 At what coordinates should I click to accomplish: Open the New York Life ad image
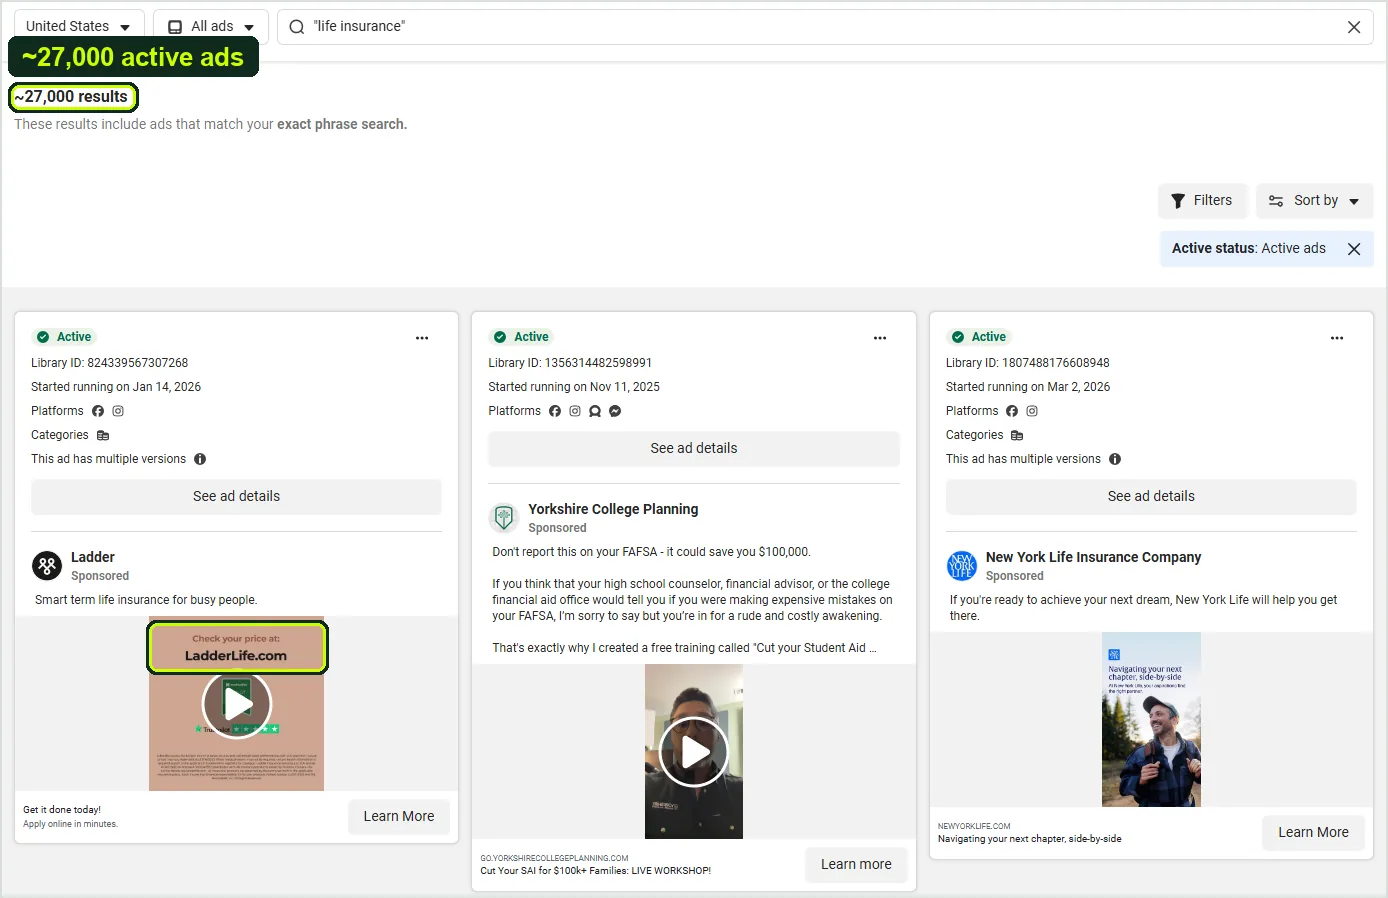[1151, 719]
